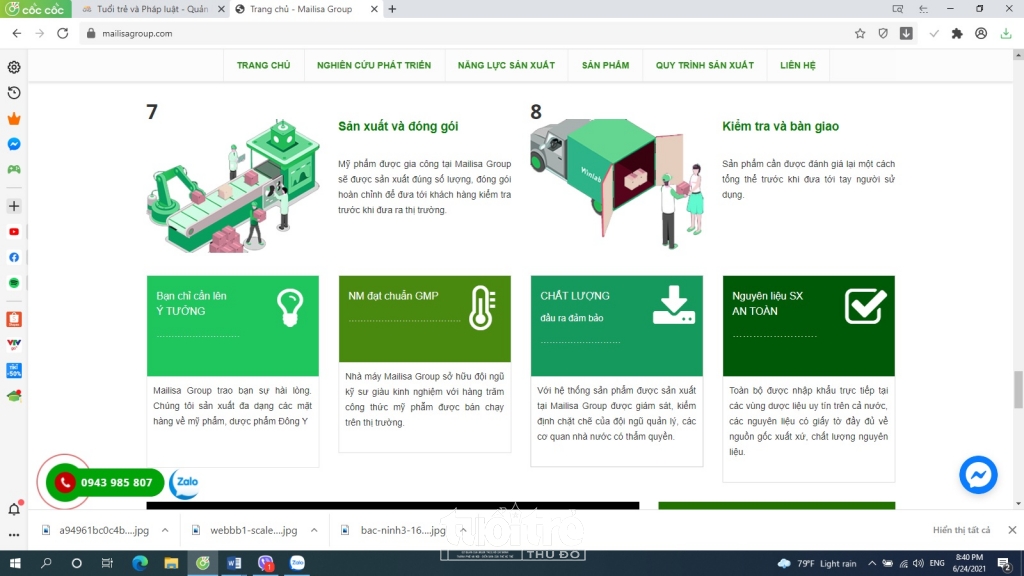The height and width of the screenshot is (576, 1024).
Task: Call the 0943 985 807 phone button
Action: (104, 483)
